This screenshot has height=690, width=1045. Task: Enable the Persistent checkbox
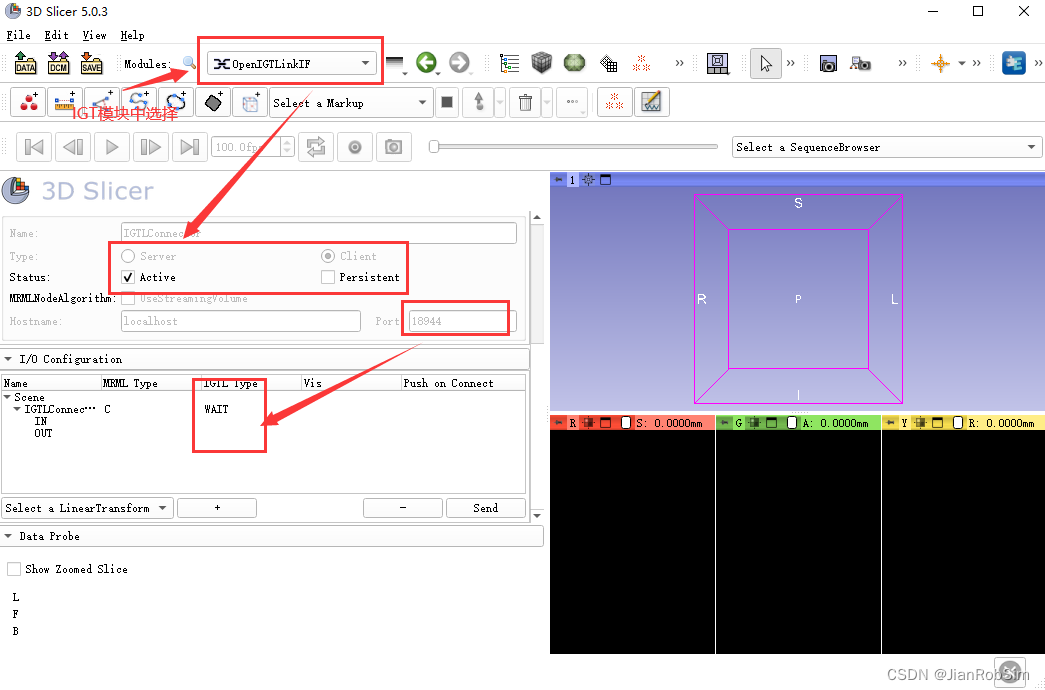point(329,277)
